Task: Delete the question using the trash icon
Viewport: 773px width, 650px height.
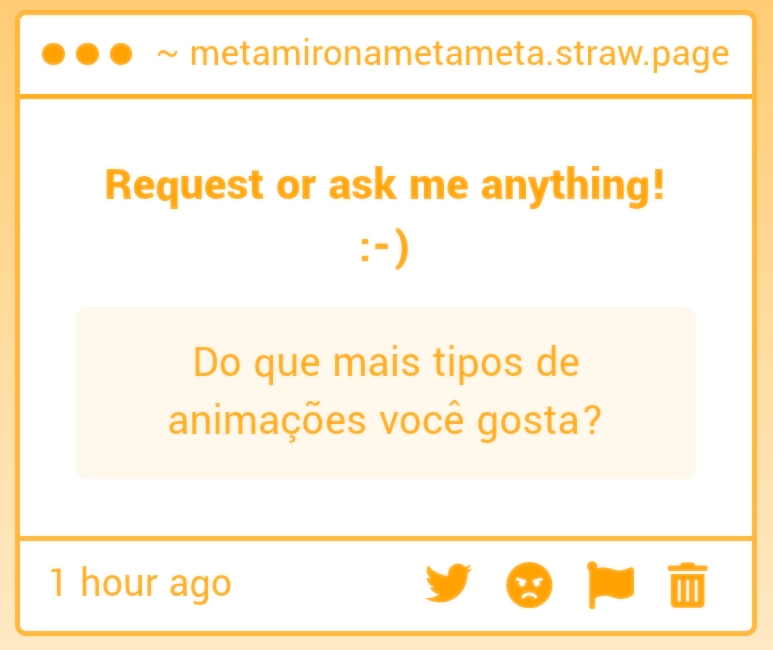Action: click(x=687, y=585)
